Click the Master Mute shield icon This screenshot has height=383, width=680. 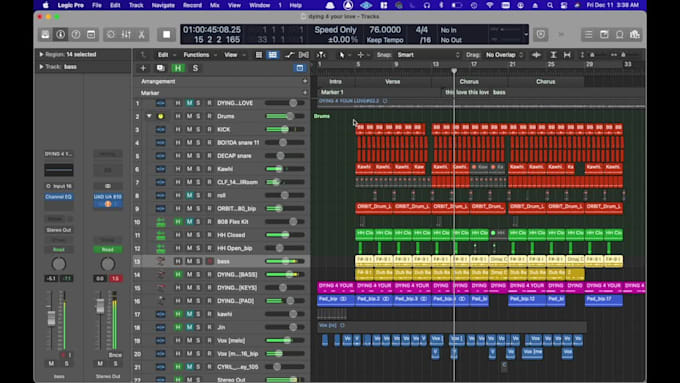(541, 35)
